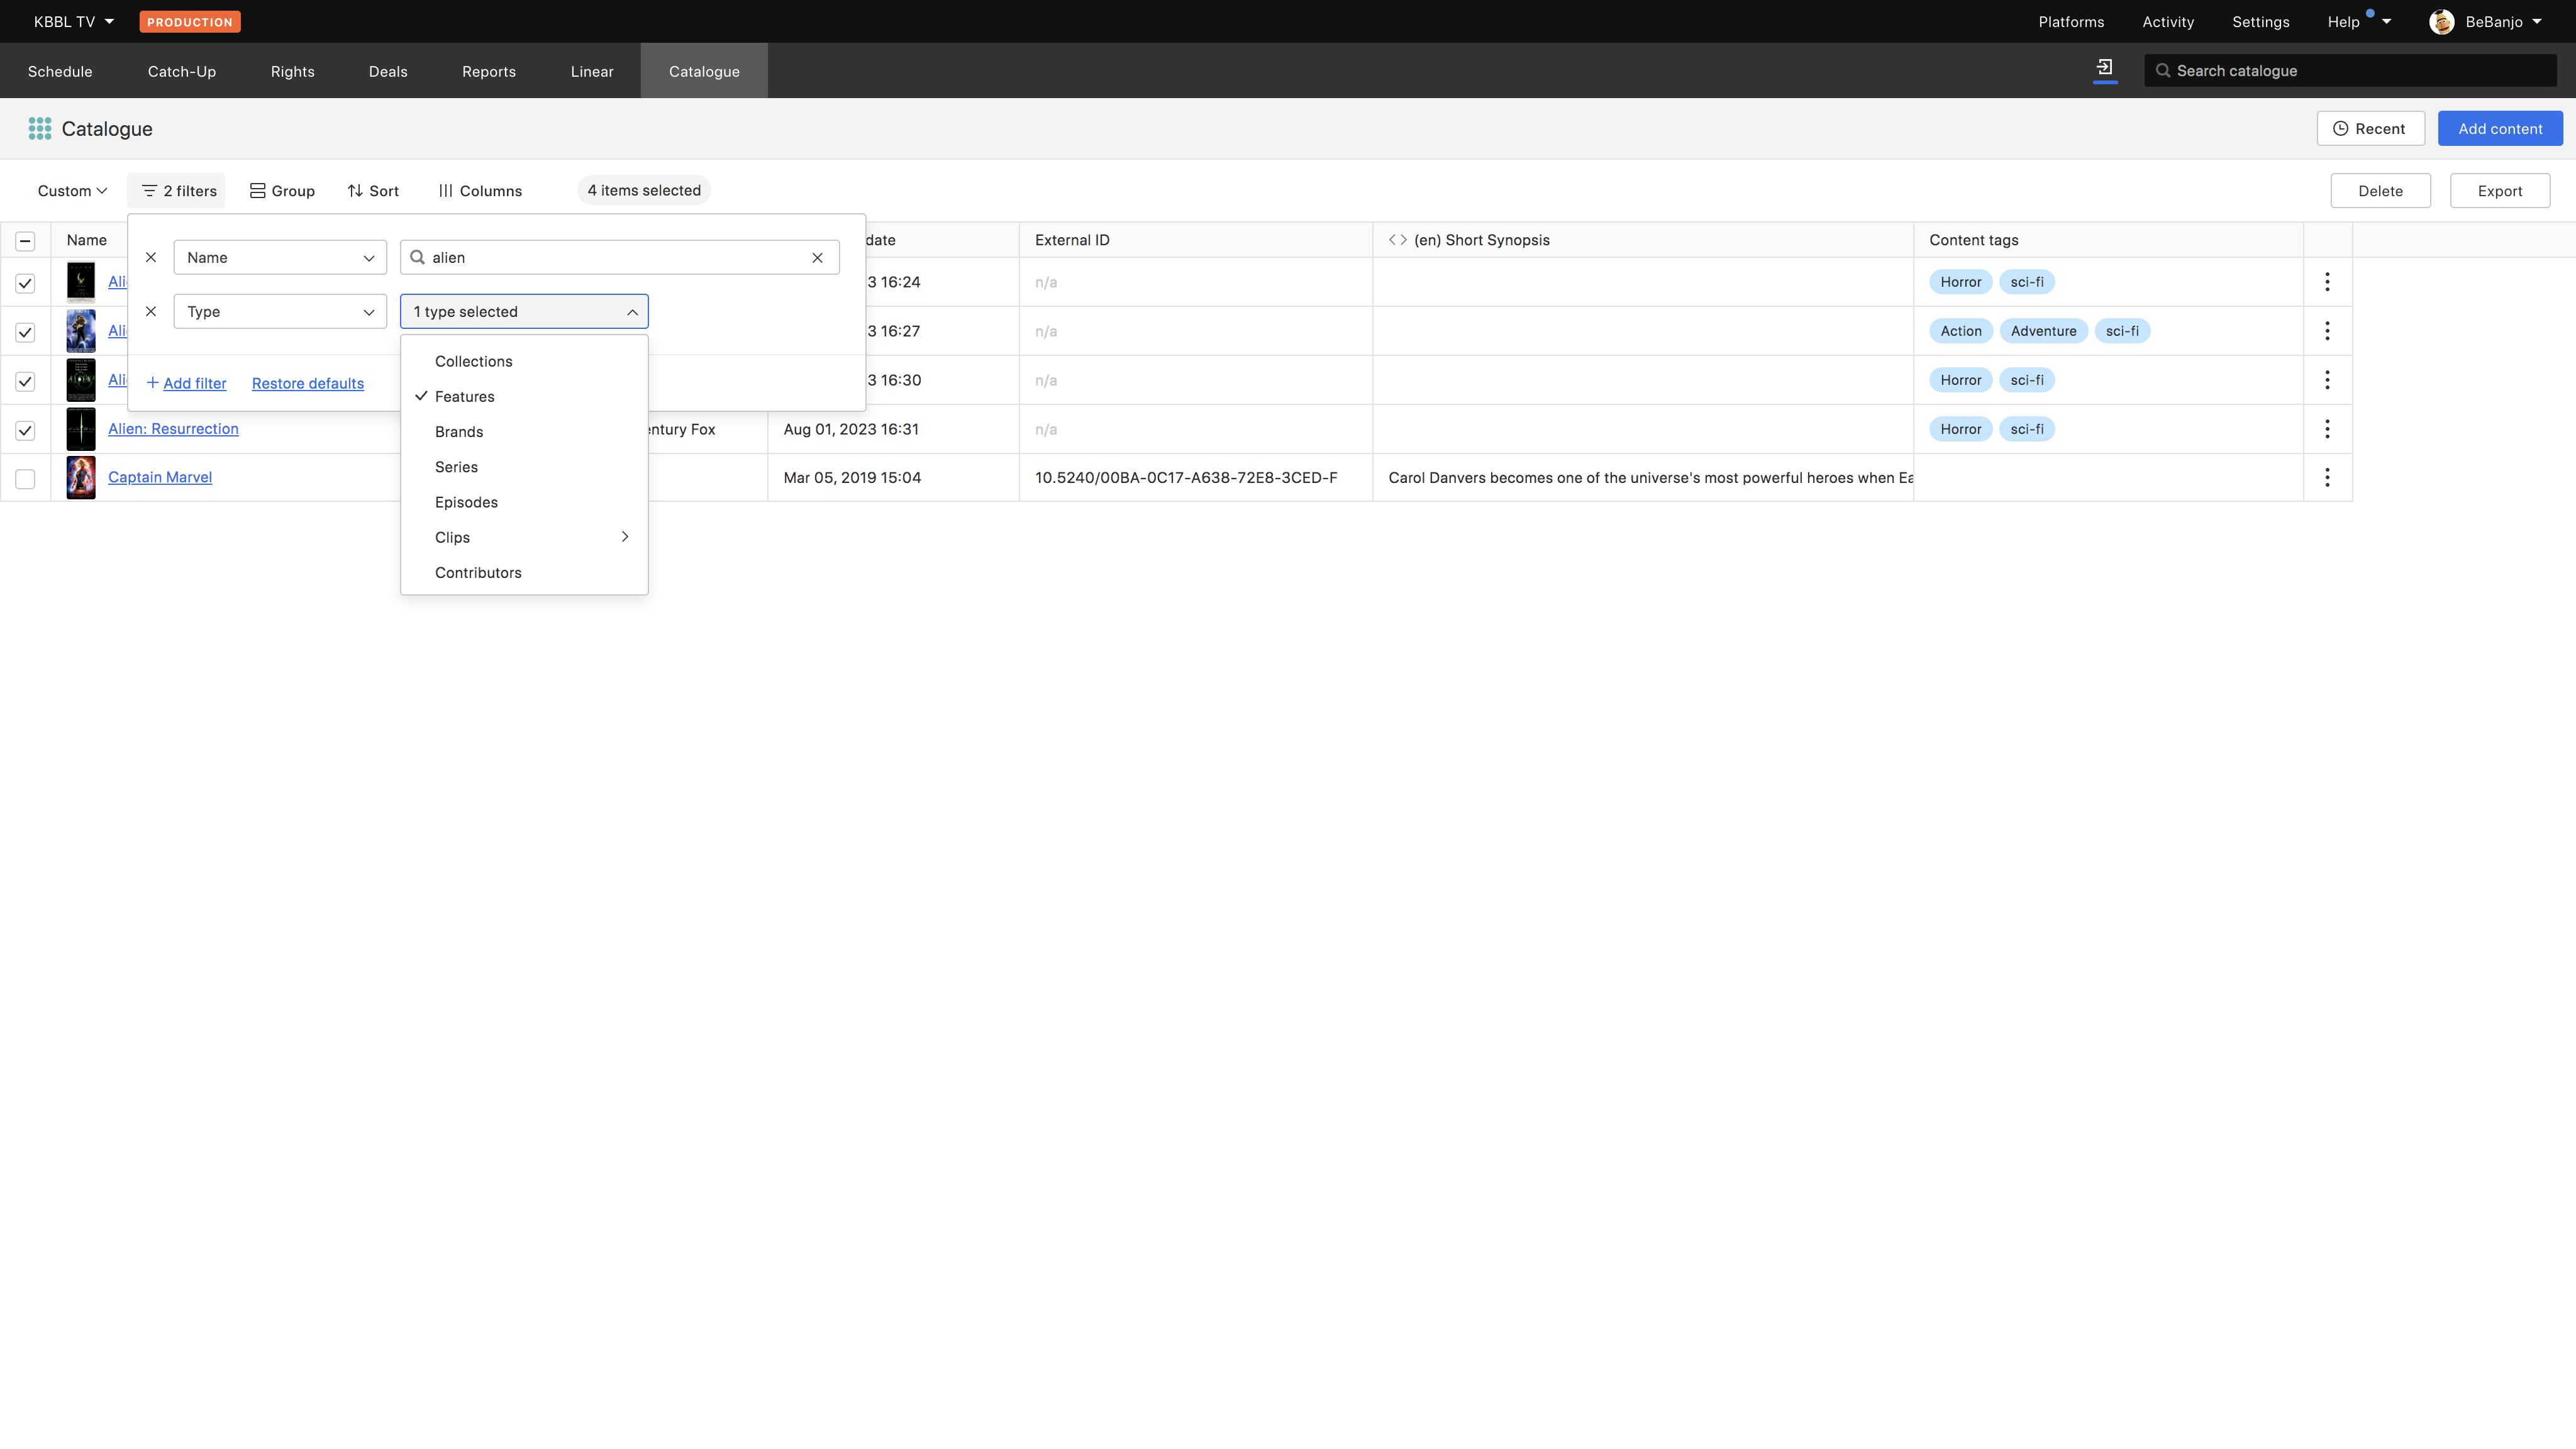Open the import tray icon beside search
This screenshot has width=2576, height=1449.
pyautogui.click(x=2104, y=68)
